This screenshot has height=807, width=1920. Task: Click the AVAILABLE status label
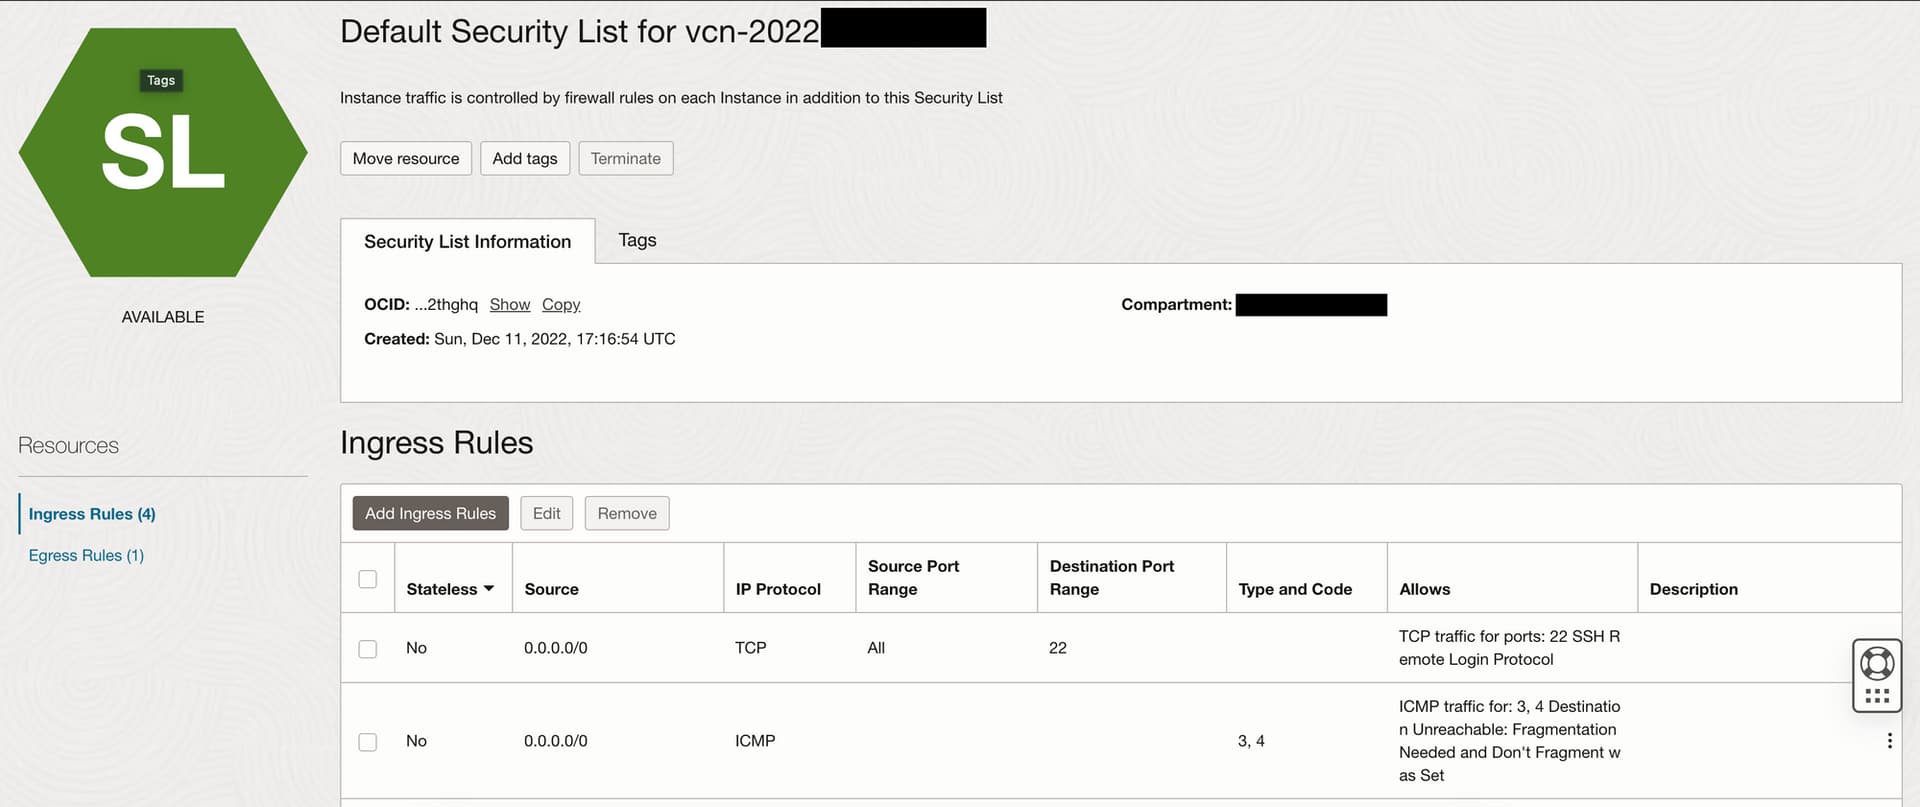(x=163, y=317)
